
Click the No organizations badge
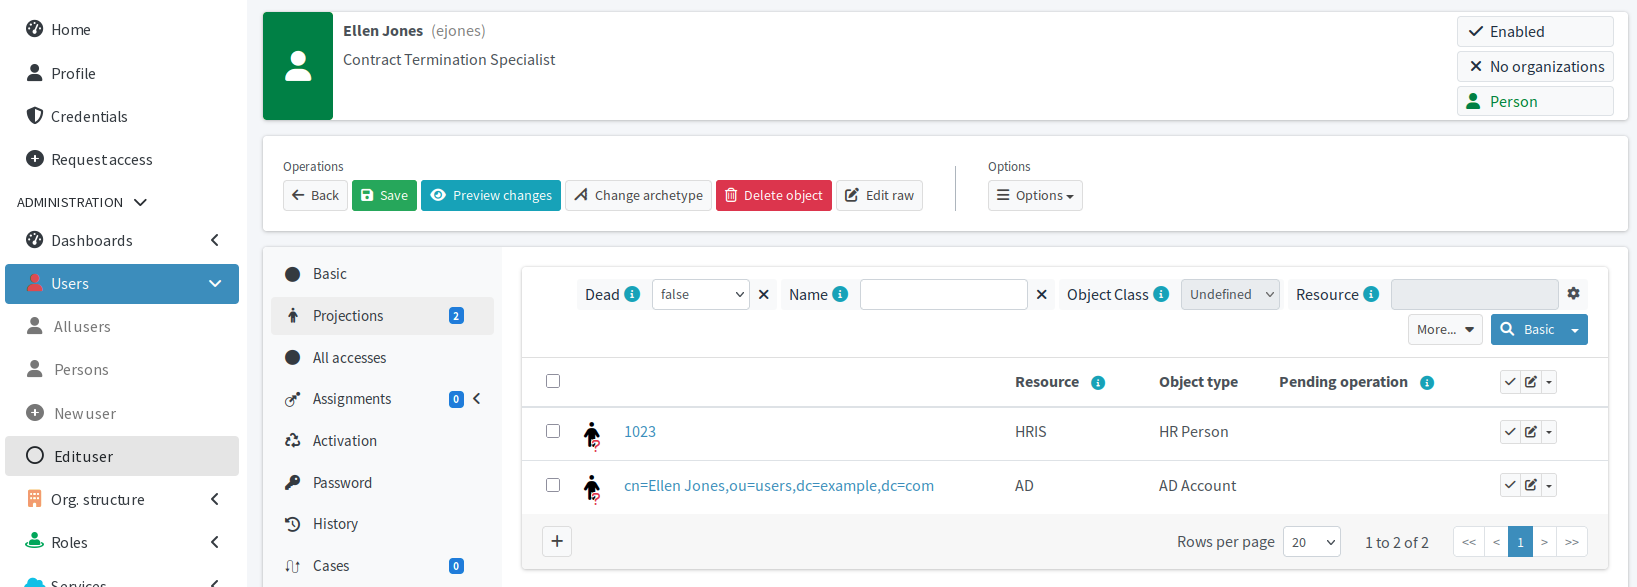[x=1535, y=66]
